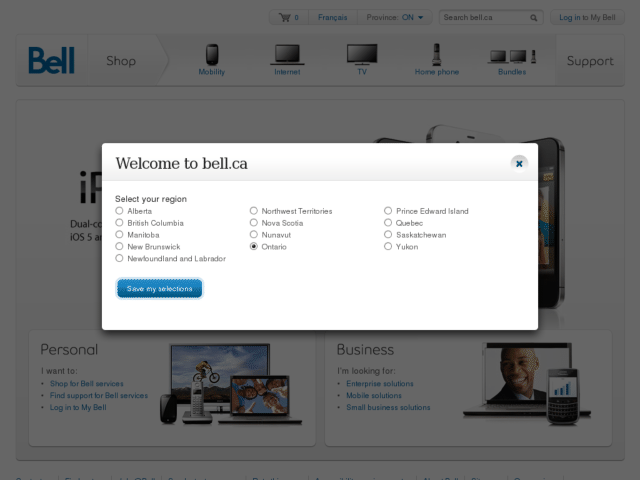Select Quebec as your region
Screen dimensions: 640x480
[388, 223]
